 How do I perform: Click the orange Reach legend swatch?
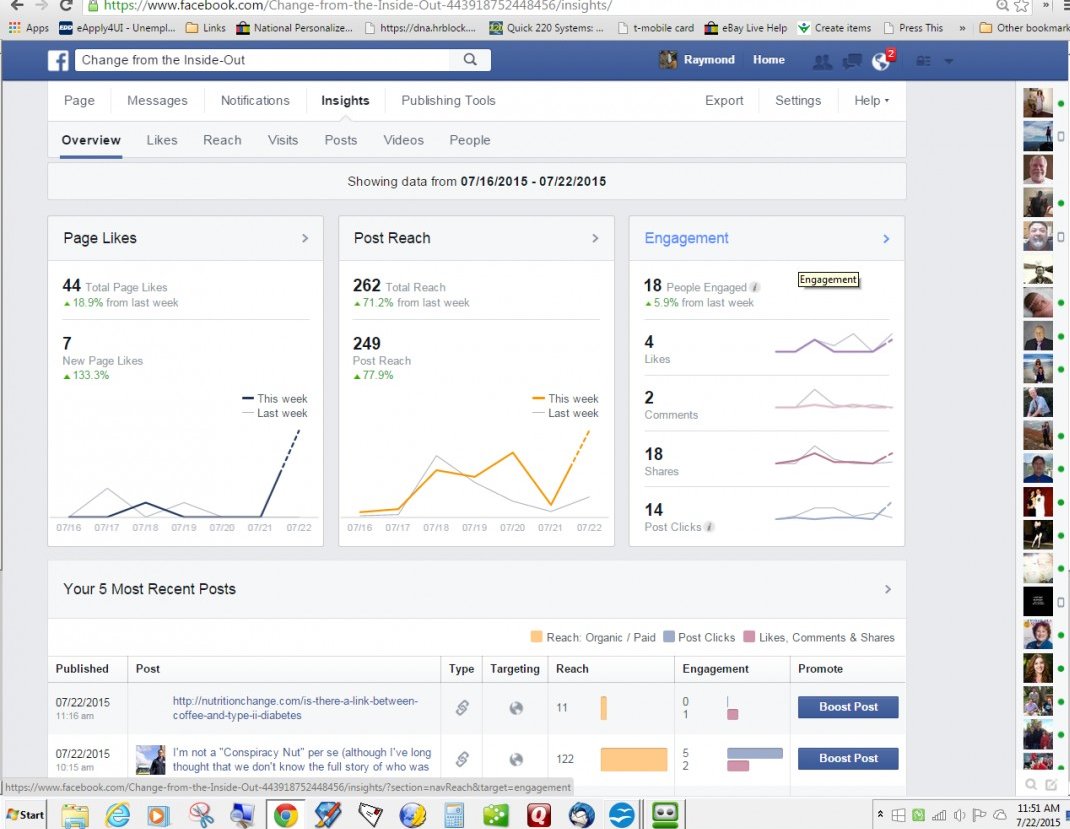pyautogui.click(x=536, y=637)
